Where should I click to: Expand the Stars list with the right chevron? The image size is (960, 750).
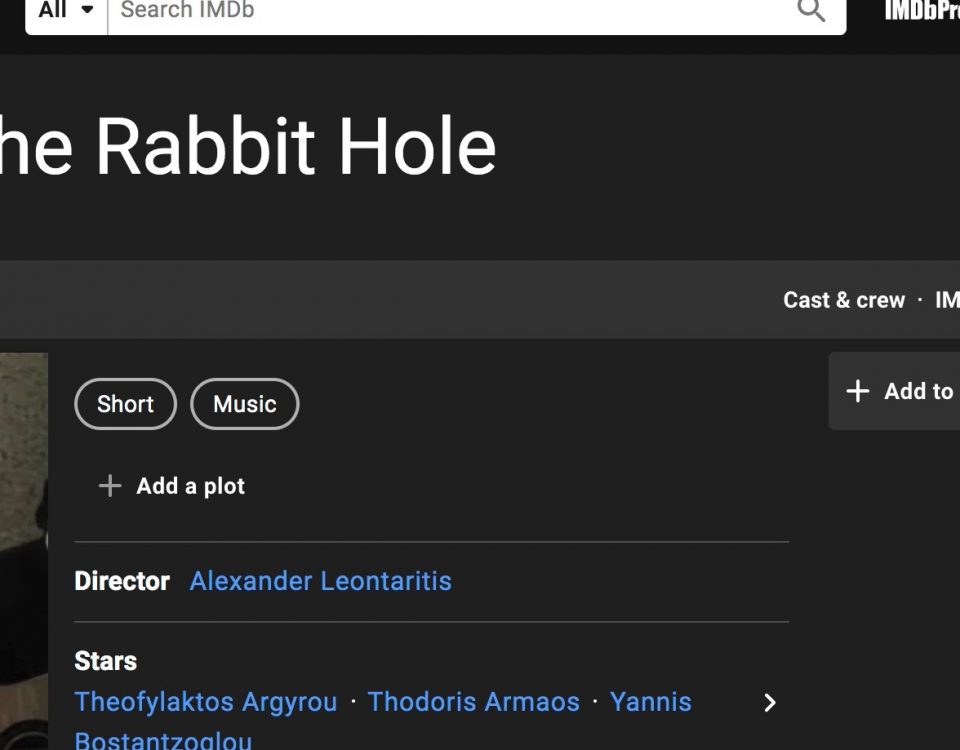coord(769,703)
